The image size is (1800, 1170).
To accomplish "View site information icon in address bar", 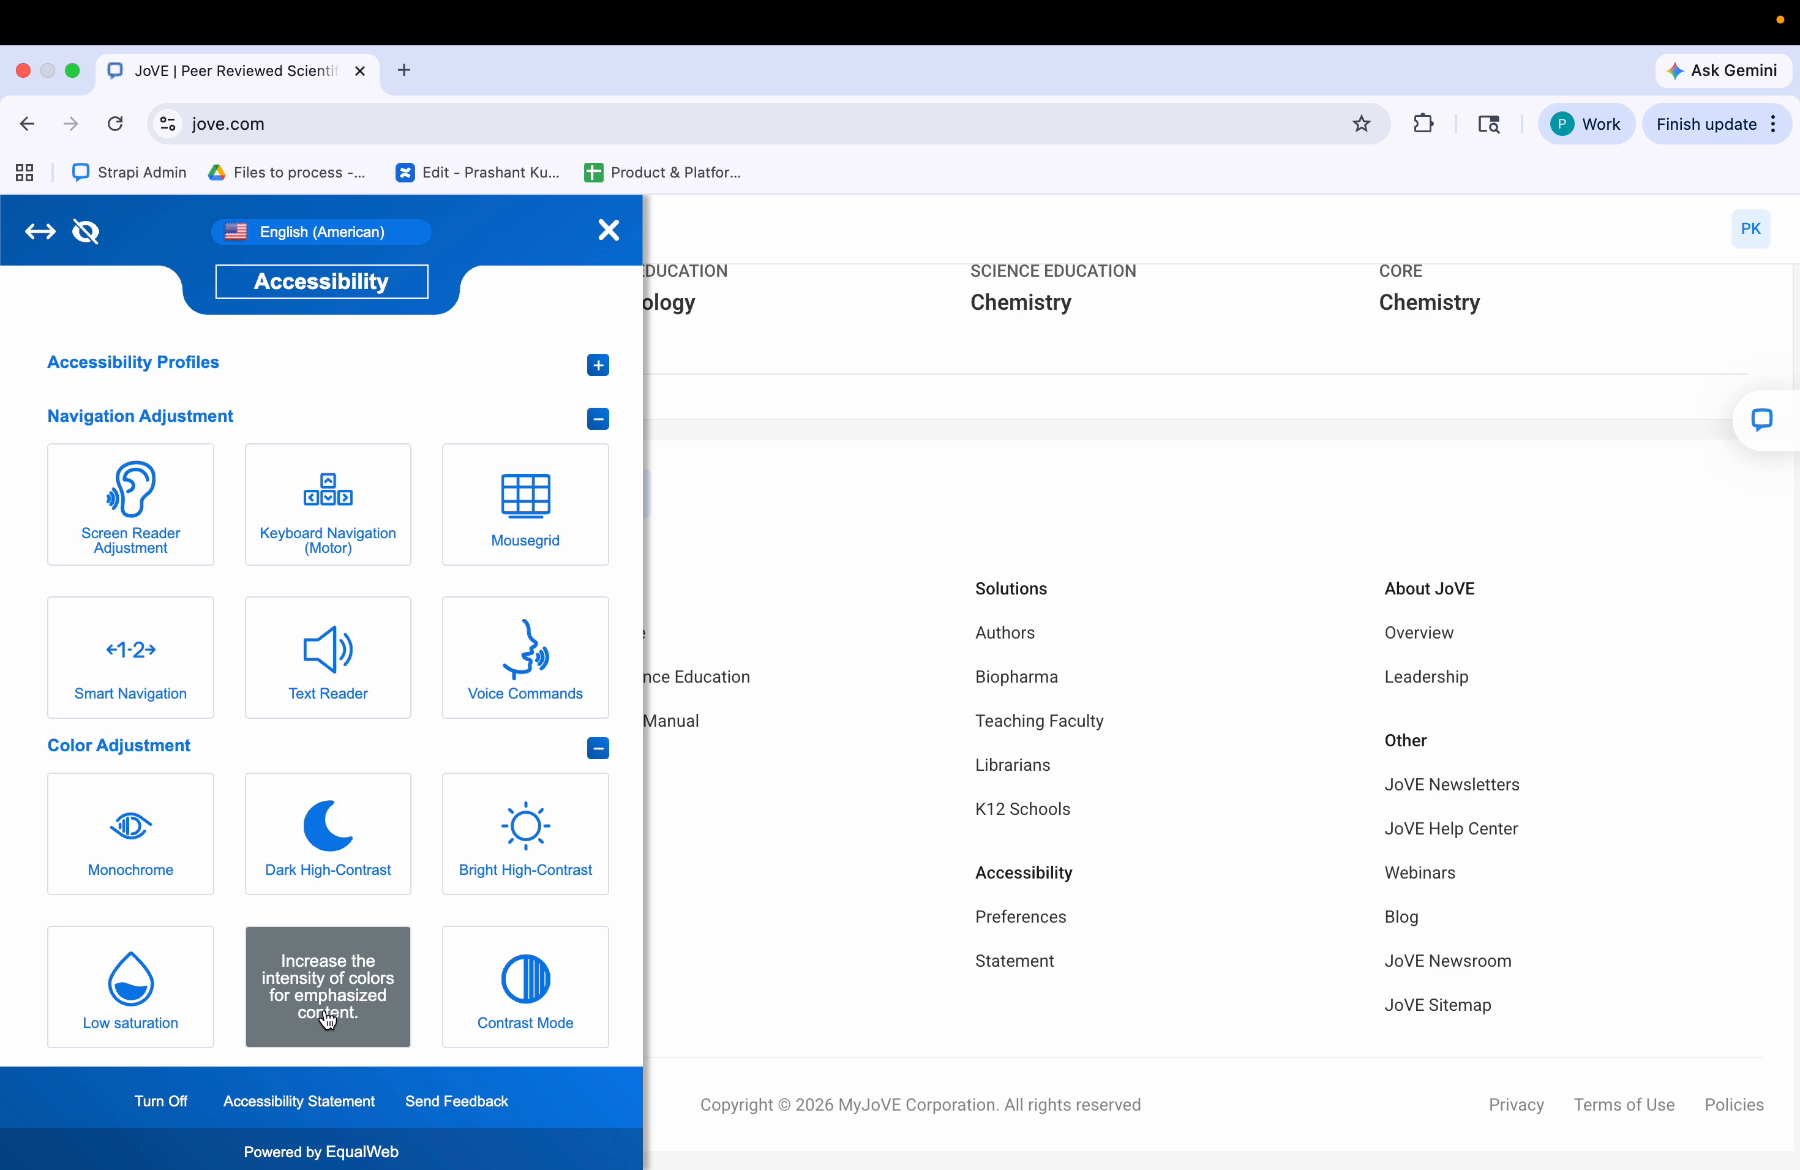I will point(168,124).
